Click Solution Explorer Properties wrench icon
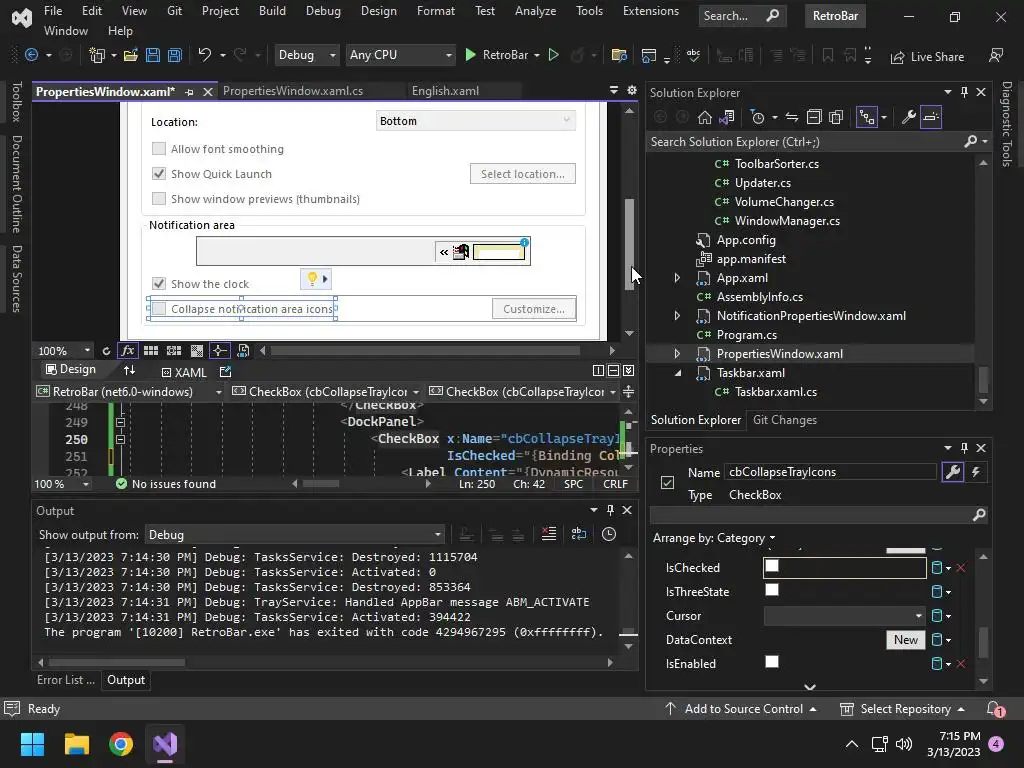The height and width of the screenshot is (768, 1024). click(909, 118)
